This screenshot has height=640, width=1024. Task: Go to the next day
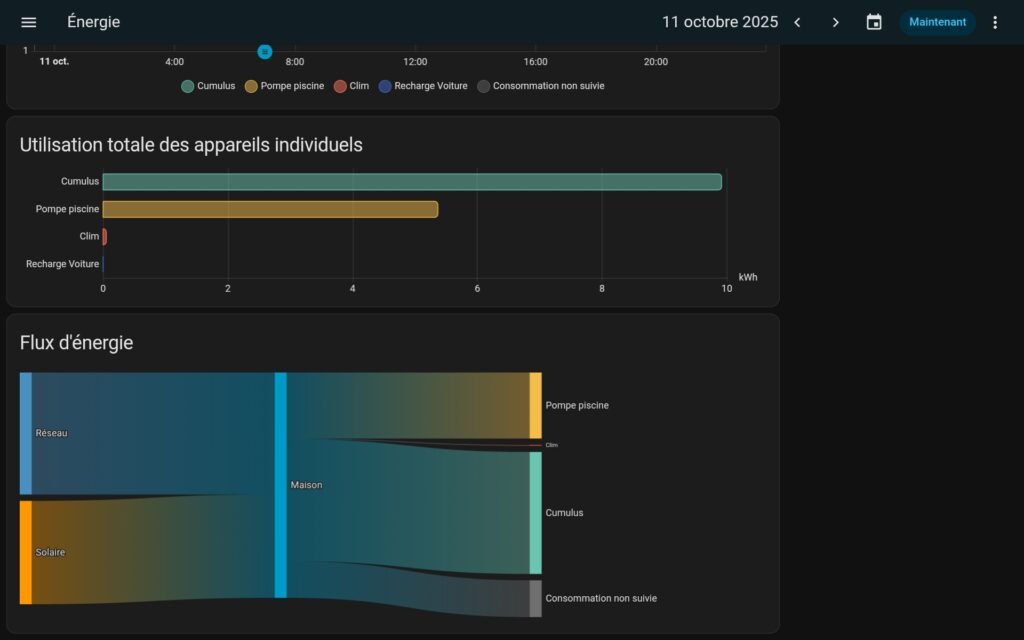(836, 22)
